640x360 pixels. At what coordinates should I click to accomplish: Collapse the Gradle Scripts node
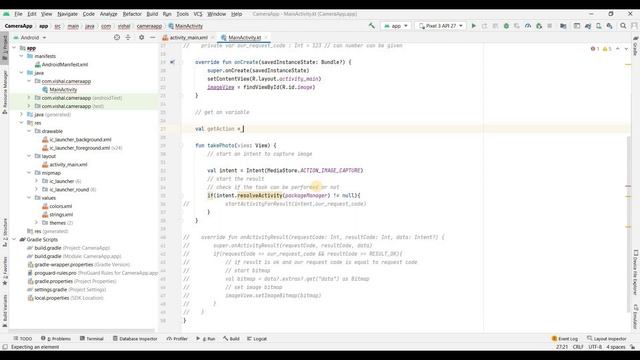click(x=14, y=239)
